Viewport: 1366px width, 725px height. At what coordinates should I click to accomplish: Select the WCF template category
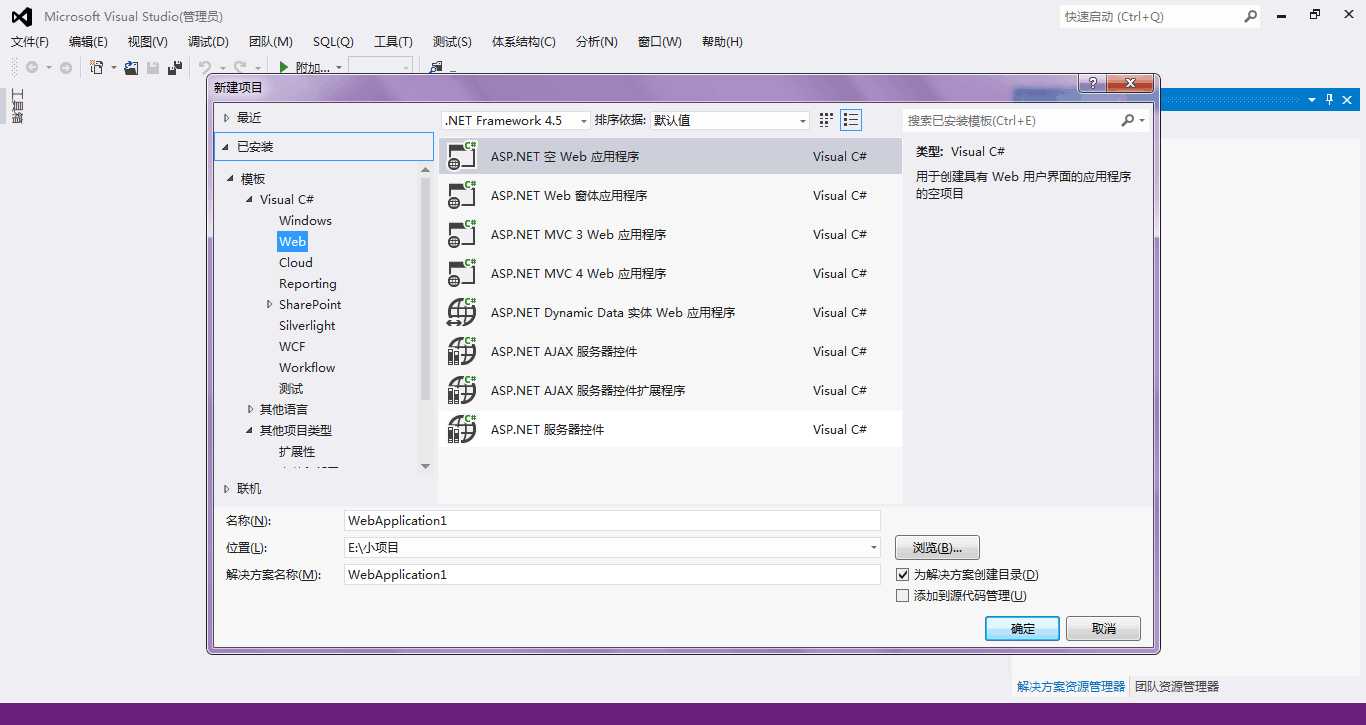[292, 347]
